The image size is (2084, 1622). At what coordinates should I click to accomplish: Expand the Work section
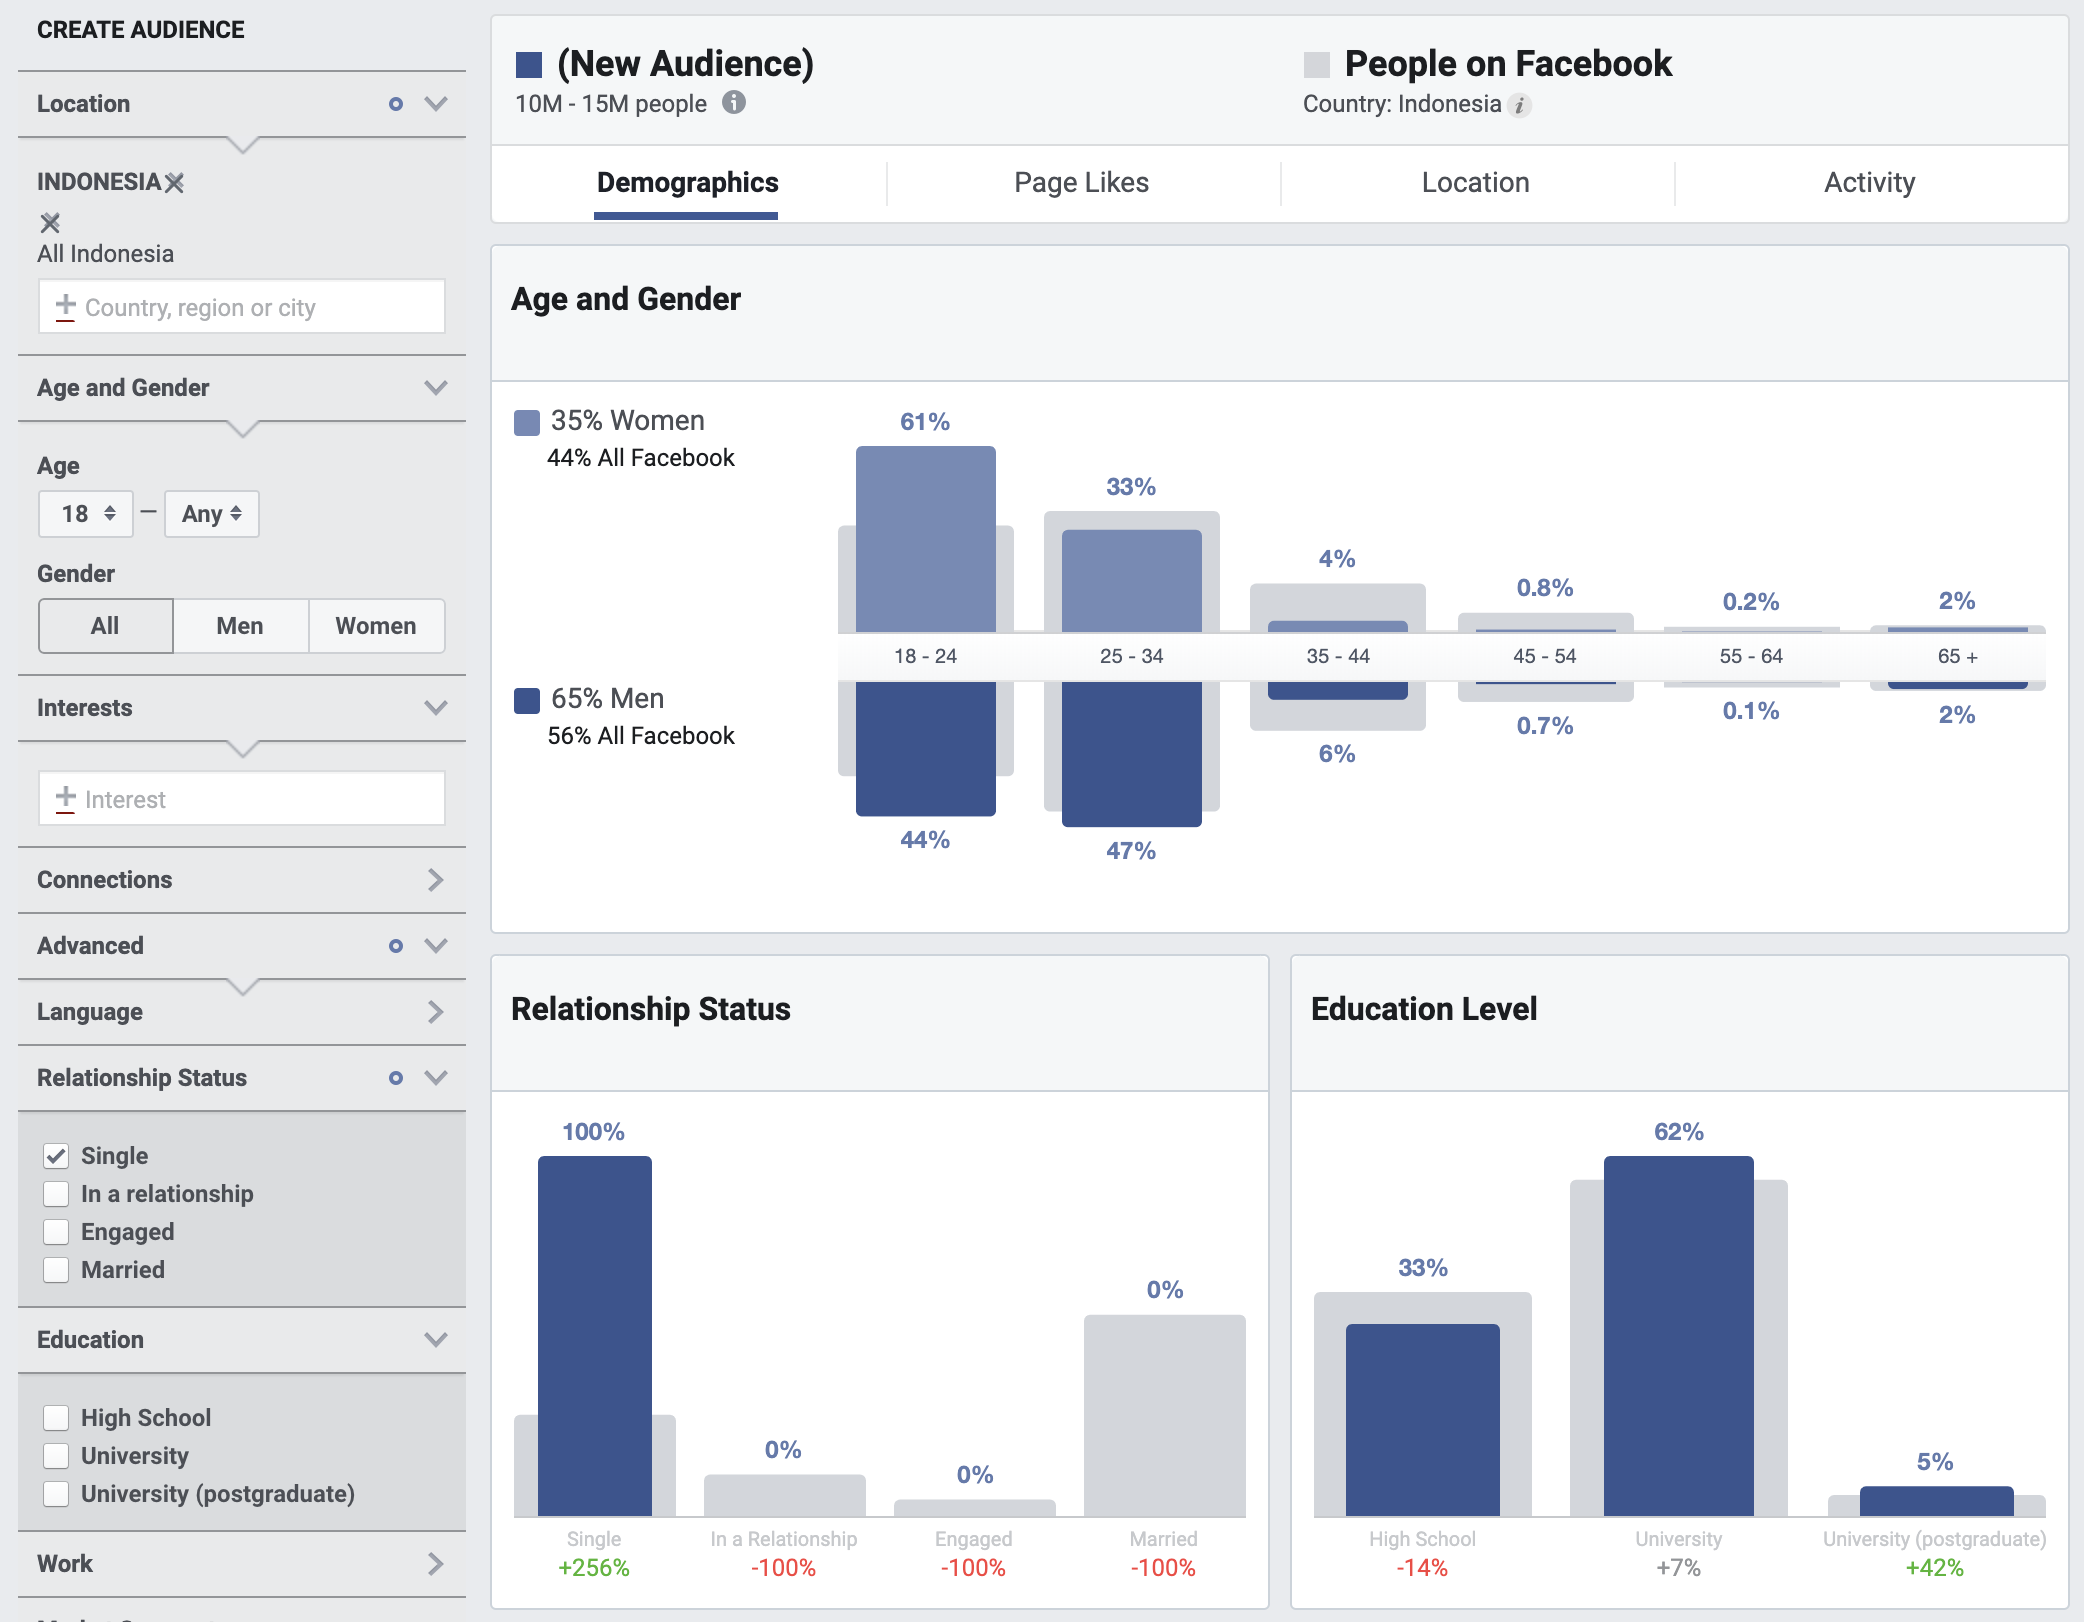[436, 1564]
